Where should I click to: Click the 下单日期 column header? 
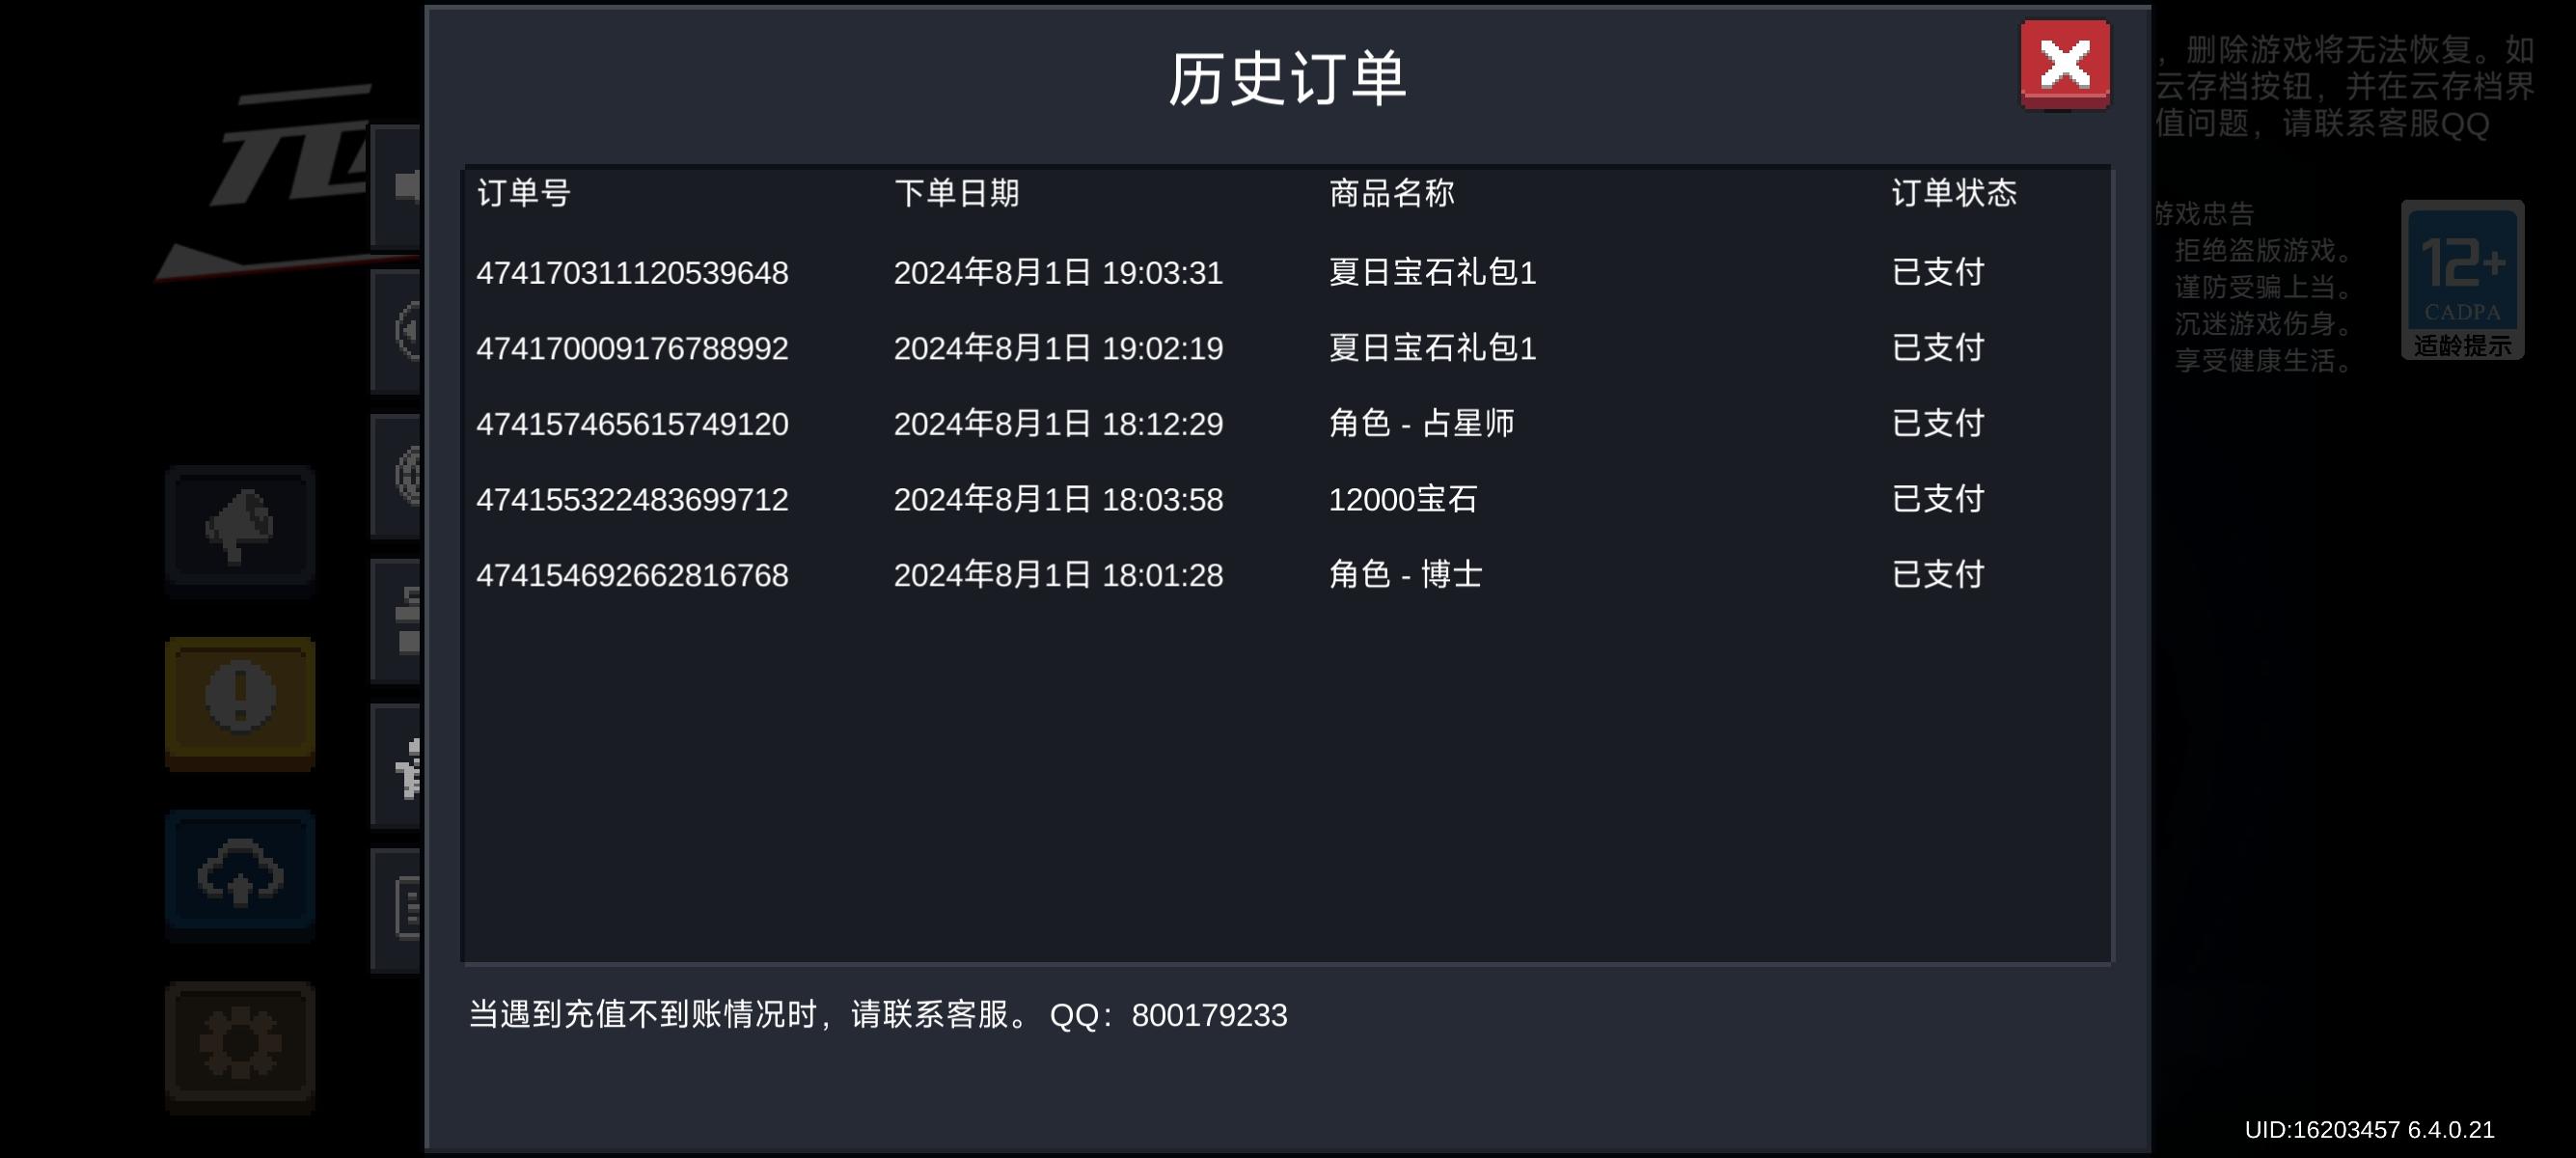[956, 193]
